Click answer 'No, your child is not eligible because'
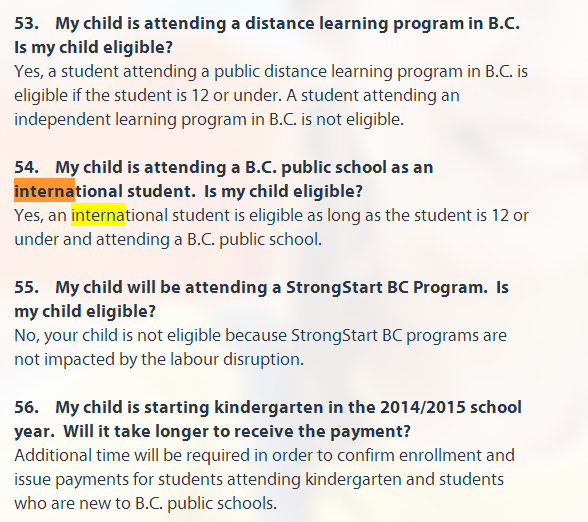This screenshot has height=522, width=588. 151,335
